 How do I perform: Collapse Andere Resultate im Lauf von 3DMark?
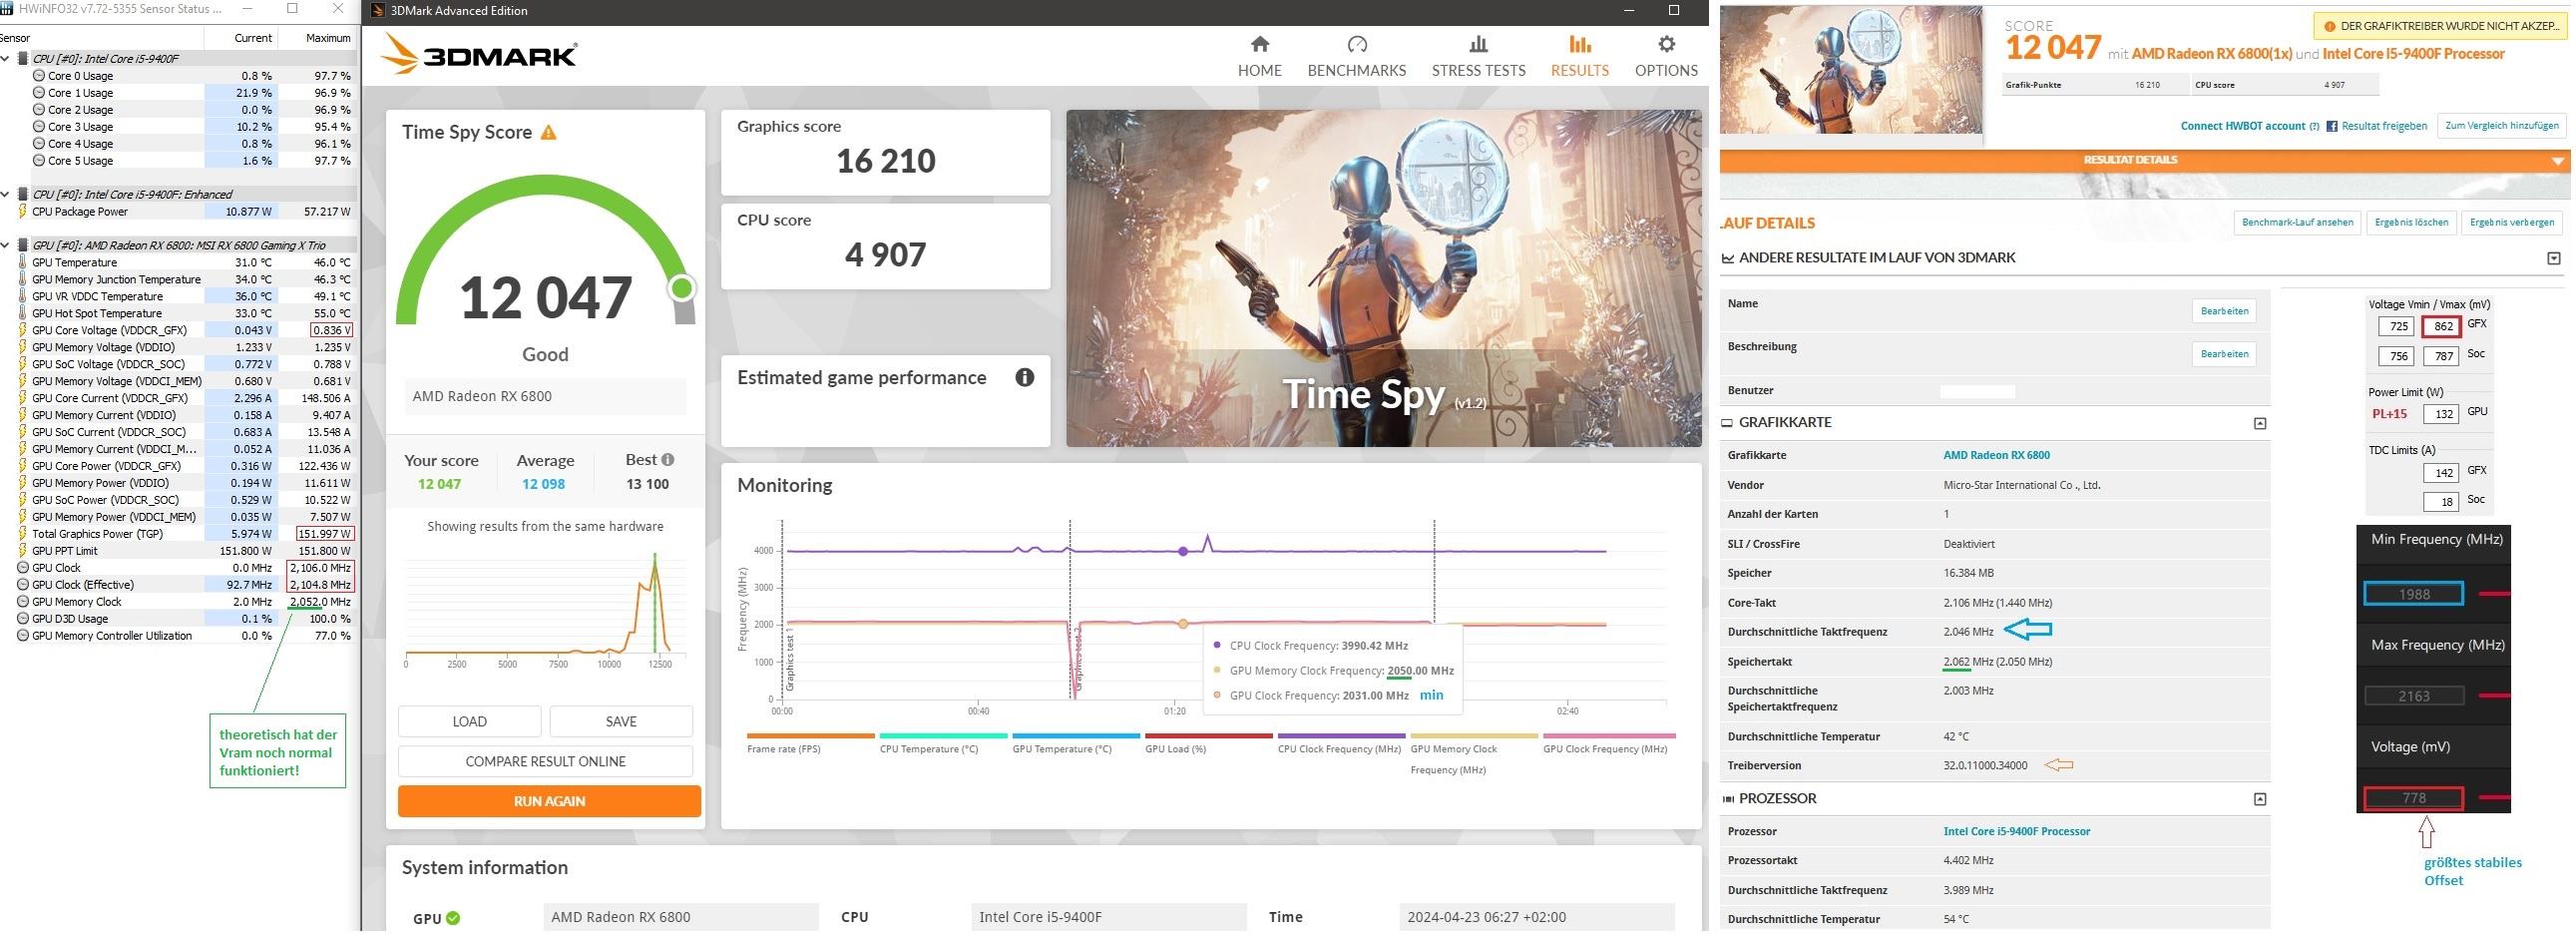click(2553, 258)
